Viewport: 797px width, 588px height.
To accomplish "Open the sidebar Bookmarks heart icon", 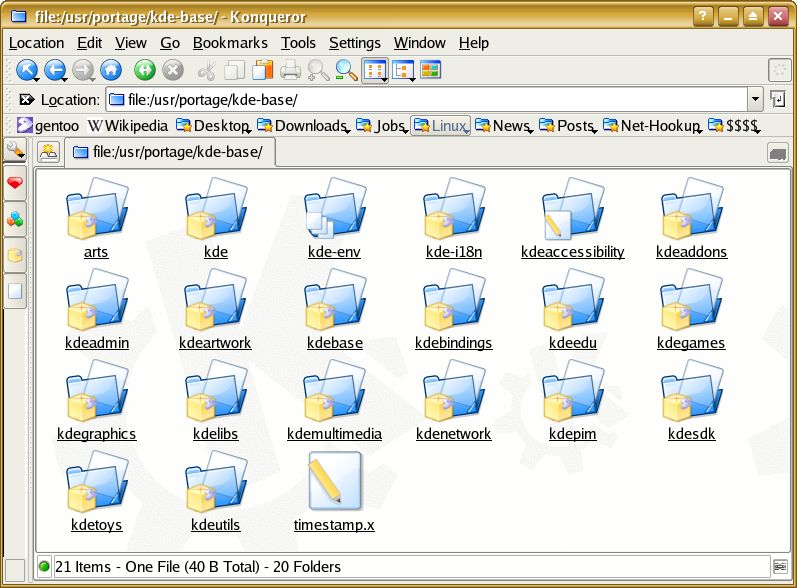I will coord(15,182).
